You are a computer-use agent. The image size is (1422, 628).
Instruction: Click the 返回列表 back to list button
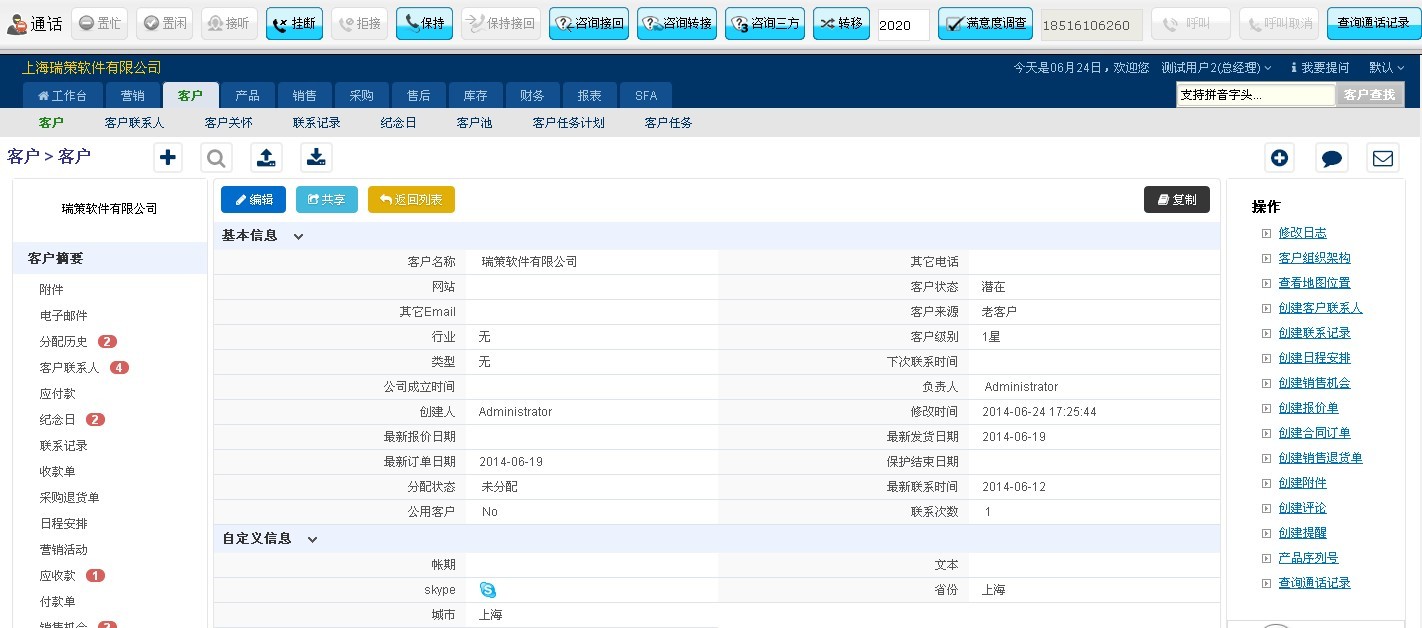point(411,200)
